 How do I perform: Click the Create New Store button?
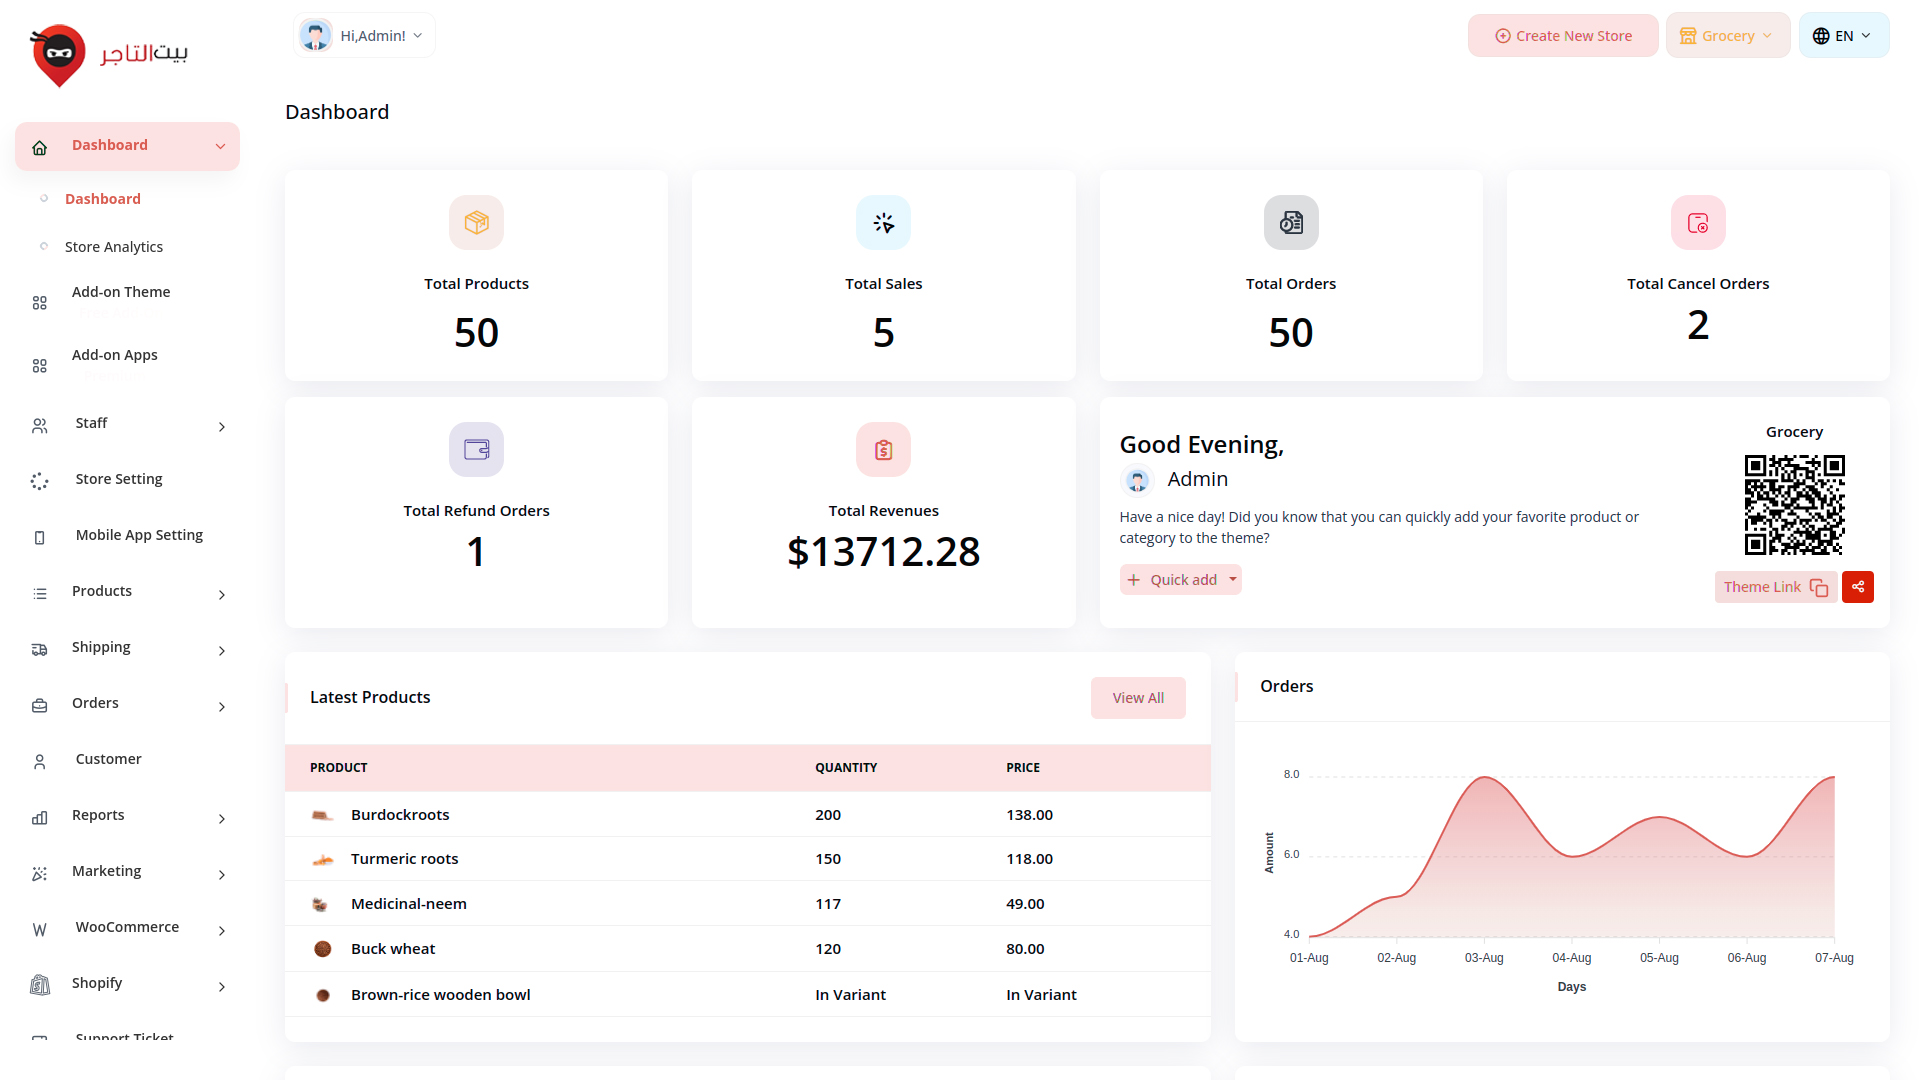(x=1563, y=36)
